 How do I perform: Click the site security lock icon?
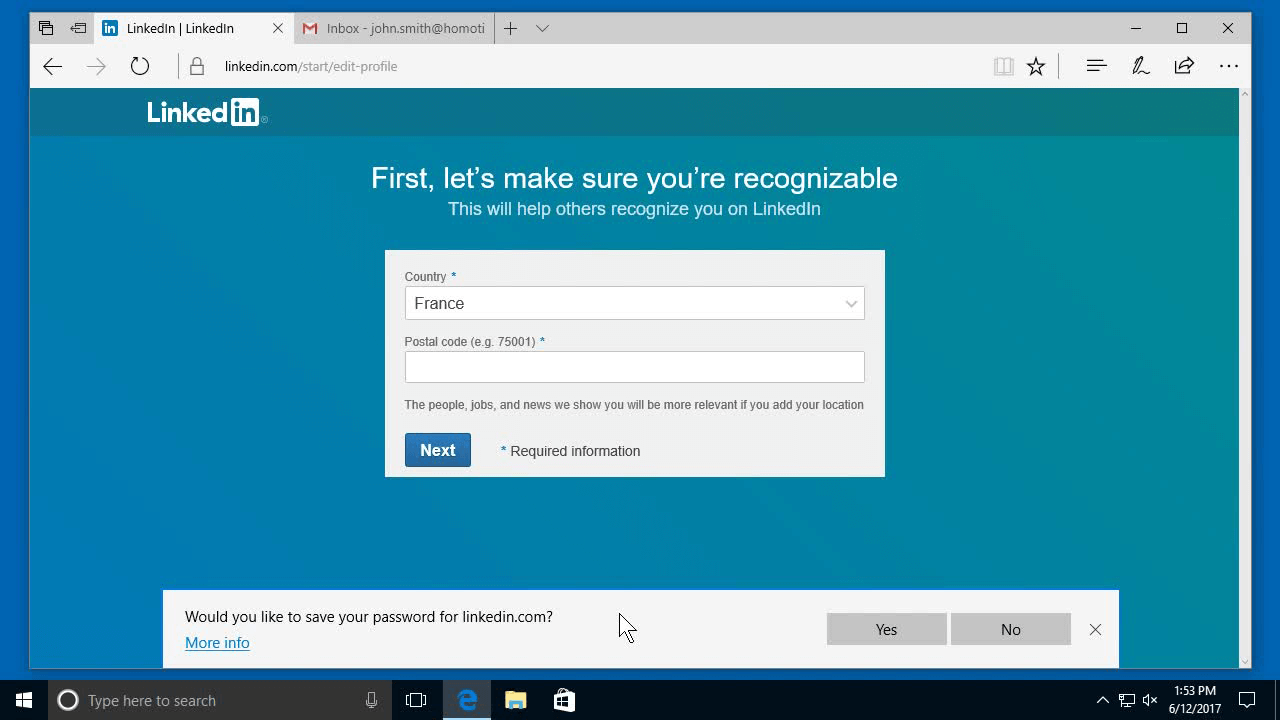[x=196, y=66]
